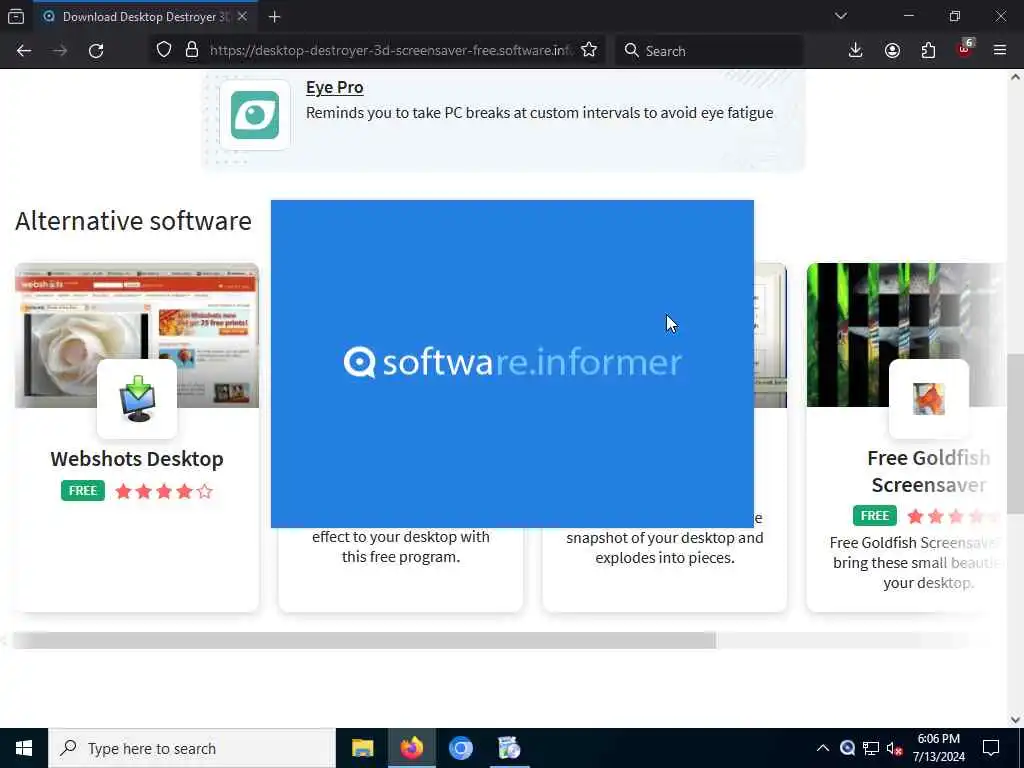Open Eye Pro link
The image size is (1024, 768).
334,88
